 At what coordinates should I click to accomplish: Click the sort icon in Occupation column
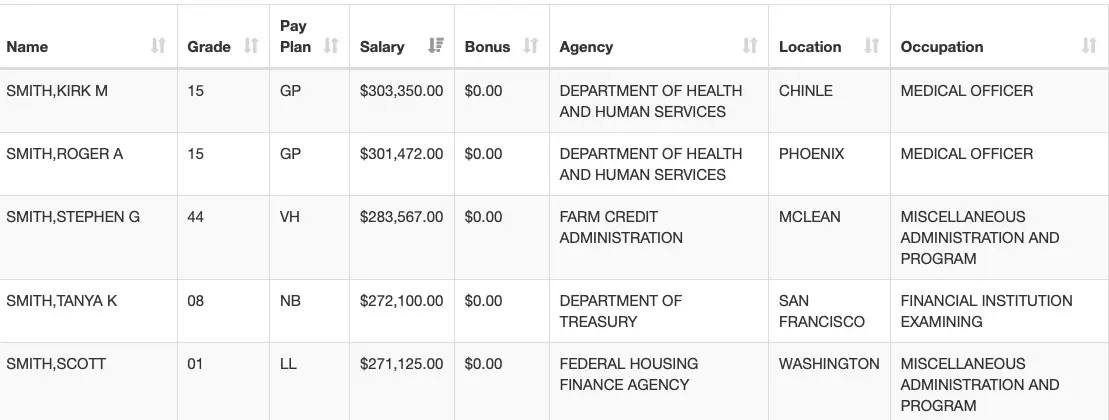point(1089,46)
